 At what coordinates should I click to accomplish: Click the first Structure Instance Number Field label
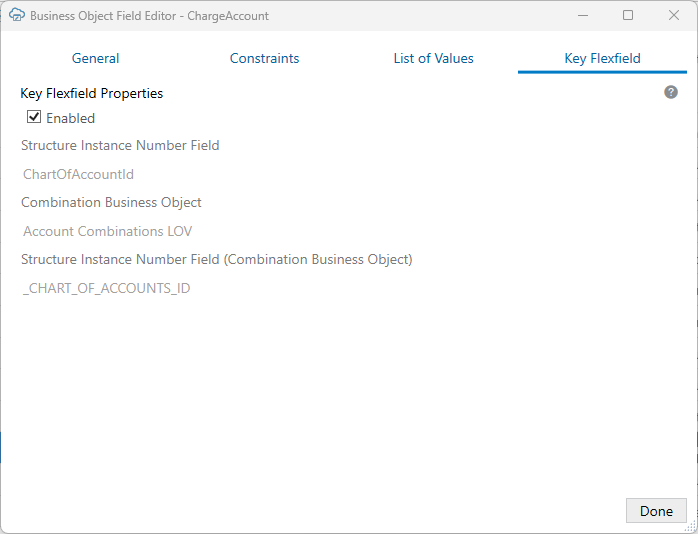(x=120, y=145)
